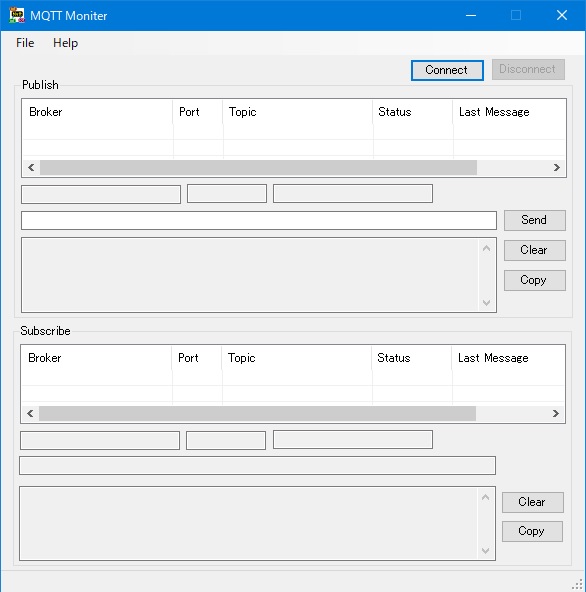Click right scroll arrow in Publish table
This screenshot has height=592, width=586.
pos(557,167)
